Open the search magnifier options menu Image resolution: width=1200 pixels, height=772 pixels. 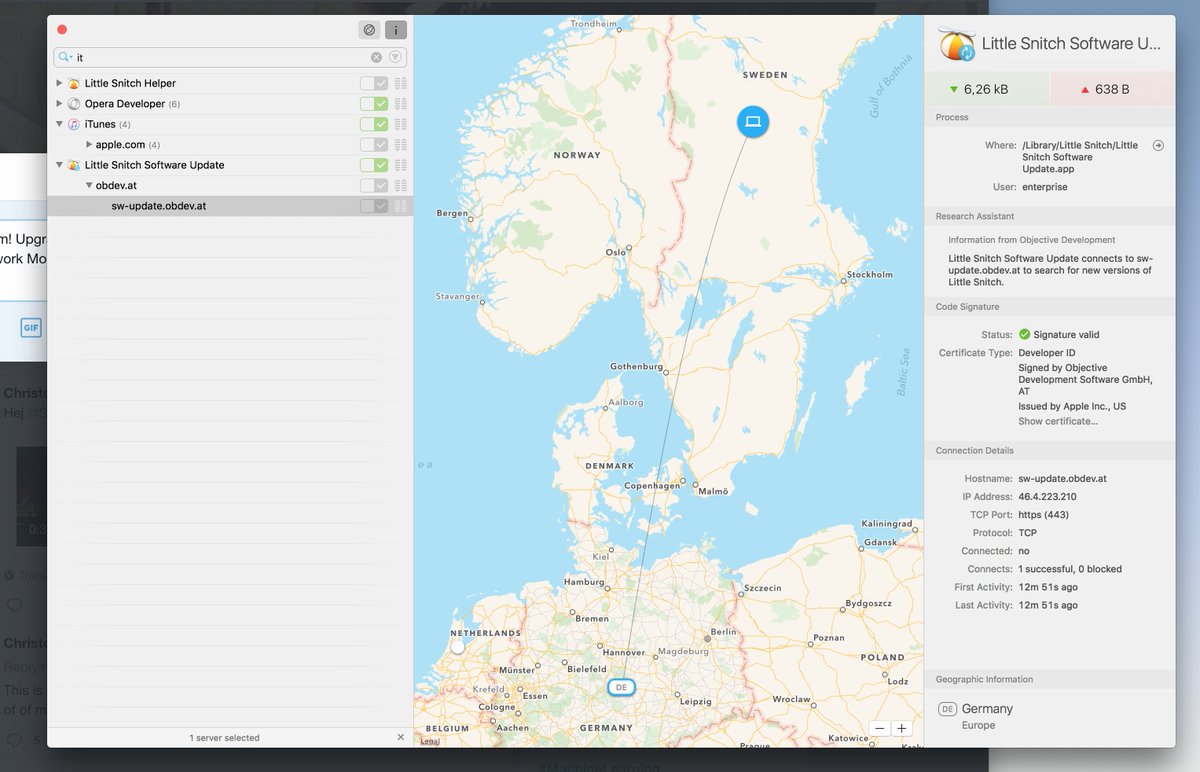tap(65, 58)
